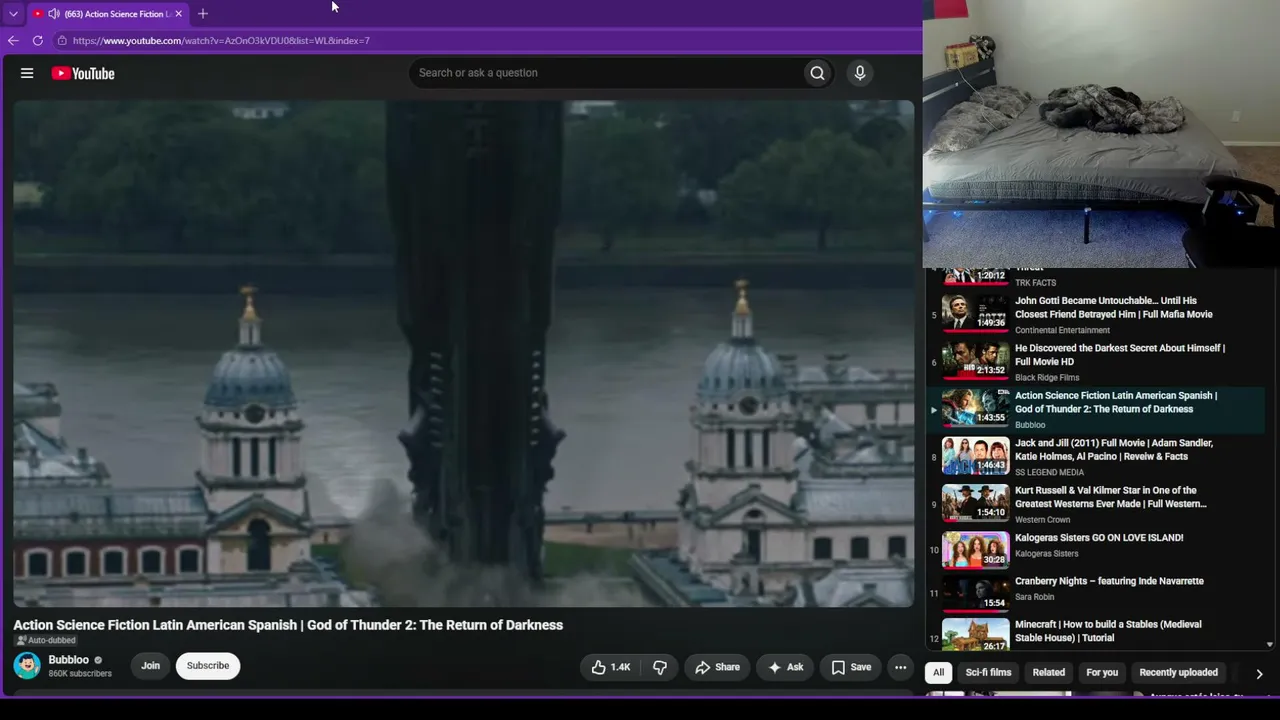Open Minecraft Stables tutorial thumbnail
The height and width of the screenshot is (720, 1280).
pyautogui.click(x=975, y=636)
